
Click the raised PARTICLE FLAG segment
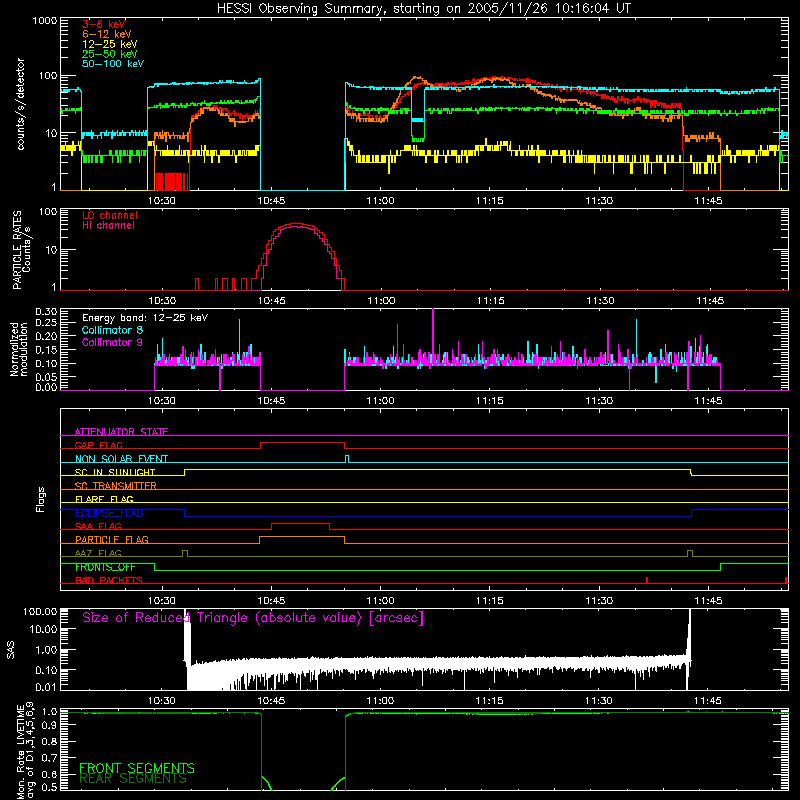click(x=302, y=537)
